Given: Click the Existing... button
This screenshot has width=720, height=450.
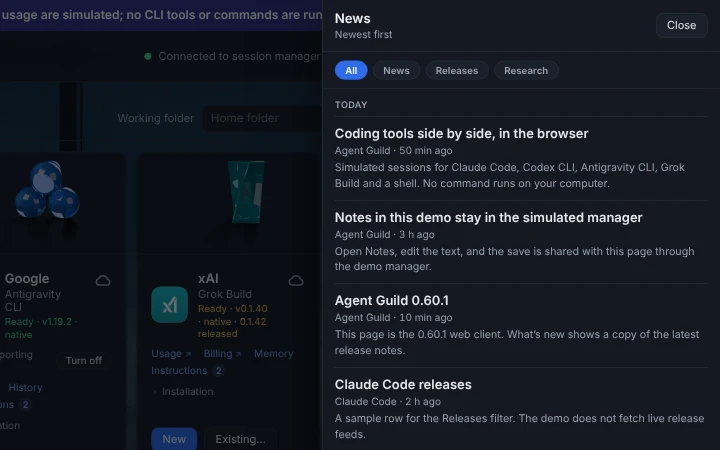Looking at the screenshot, I should click(240, 439).
